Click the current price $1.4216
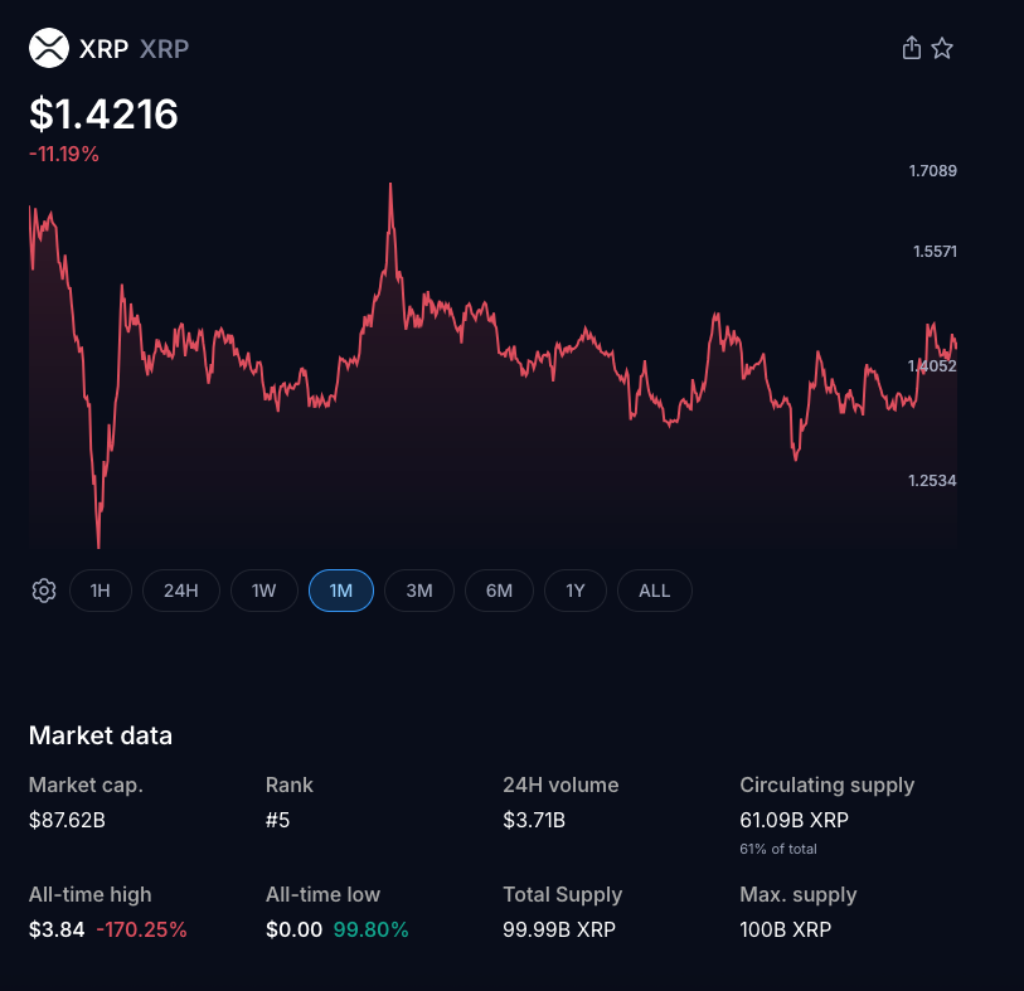 [103, 115]
